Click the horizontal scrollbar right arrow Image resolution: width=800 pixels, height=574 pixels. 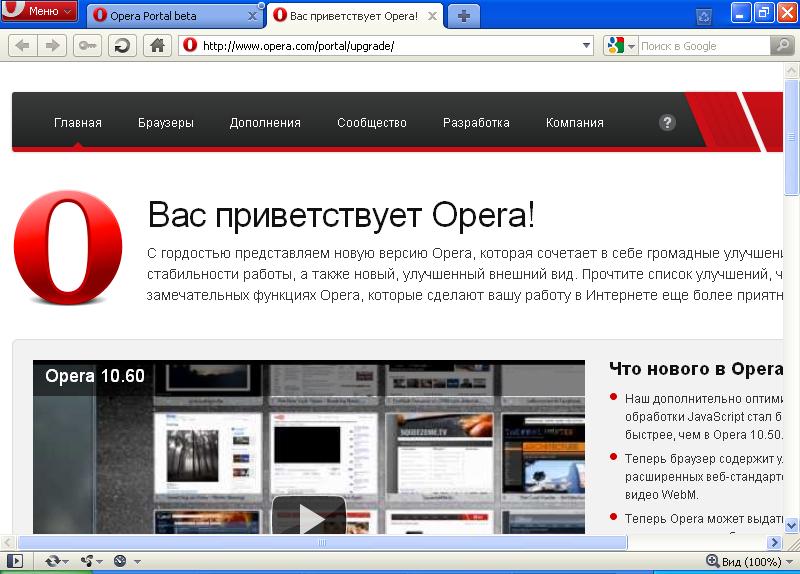point(774,542)
